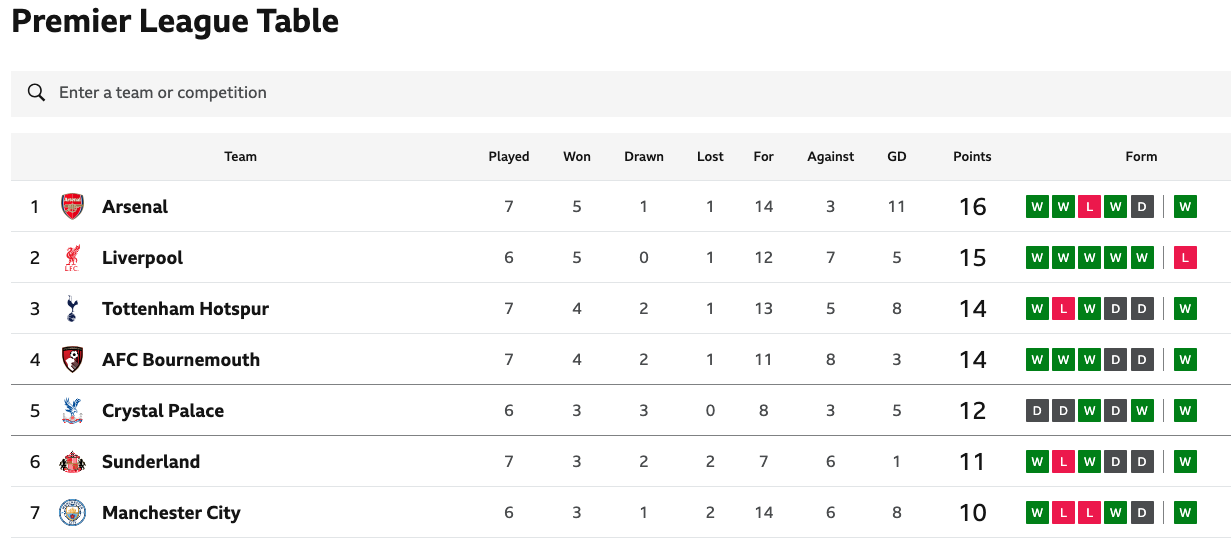Click the AFC Bournemouth crest

[72, 360]
